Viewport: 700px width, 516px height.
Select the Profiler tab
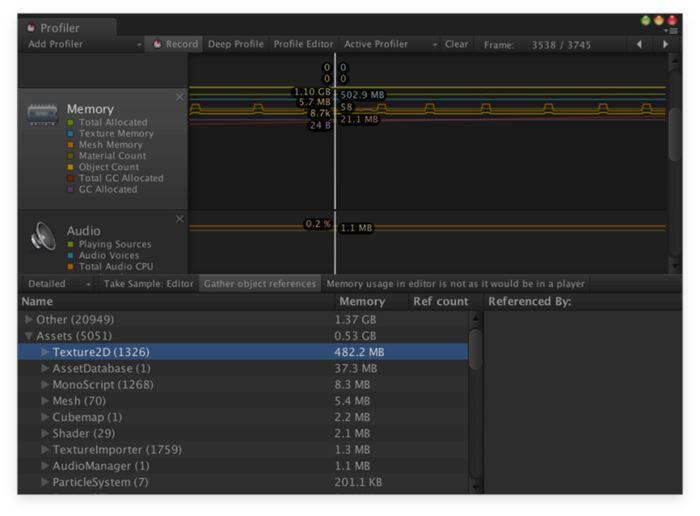tap(60, 28)
